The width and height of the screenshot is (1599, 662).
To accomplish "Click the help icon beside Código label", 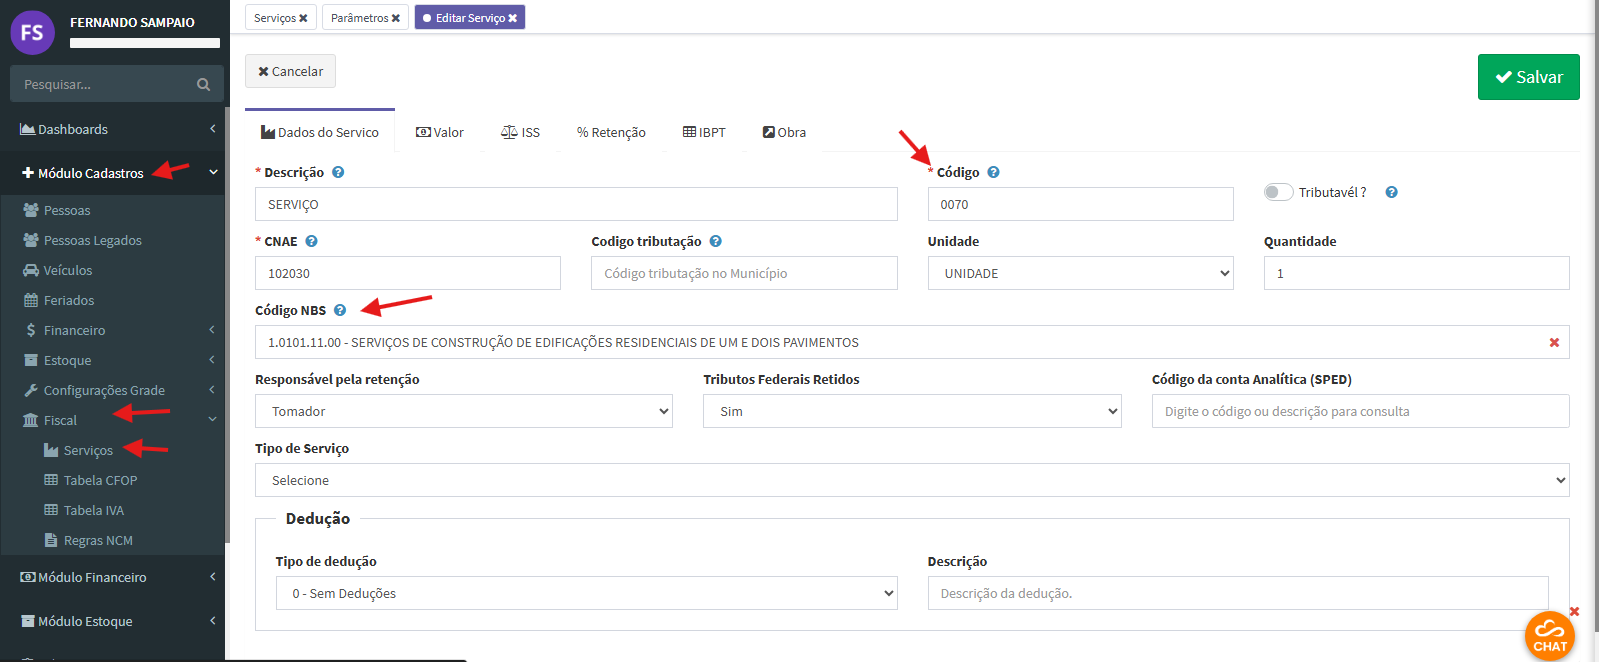I will click(x=993, y=172).
